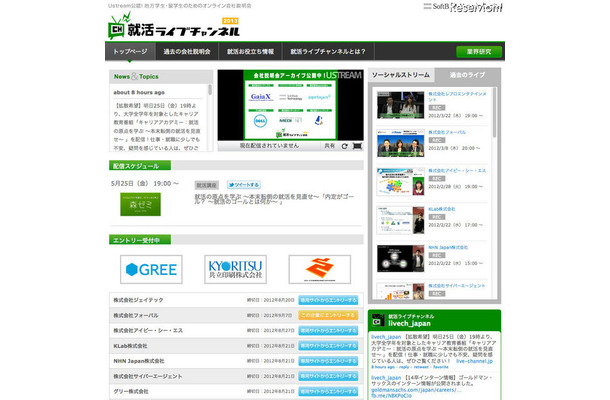Open 株式会社レプロエンタテインメント link in live list
610x400 pixels.
[x=457, y=96]
